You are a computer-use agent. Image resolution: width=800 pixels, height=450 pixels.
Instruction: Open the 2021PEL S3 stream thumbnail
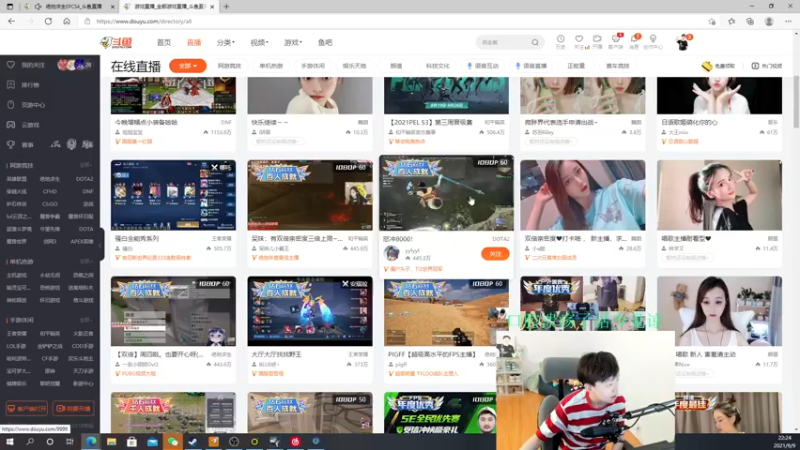tap(446, 95)
